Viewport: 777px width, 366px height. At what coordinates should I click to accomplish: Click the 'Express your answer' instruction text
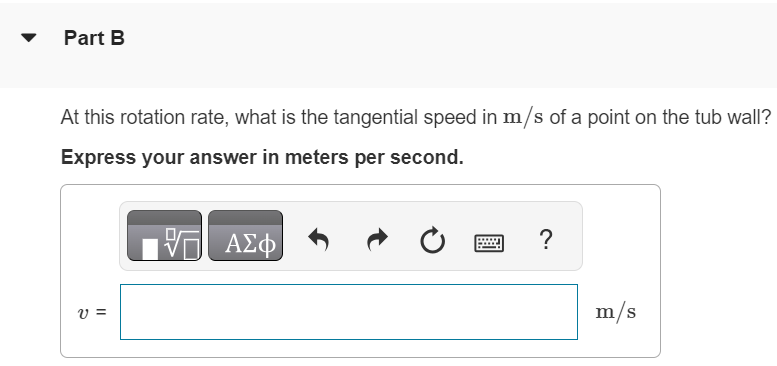262,157
